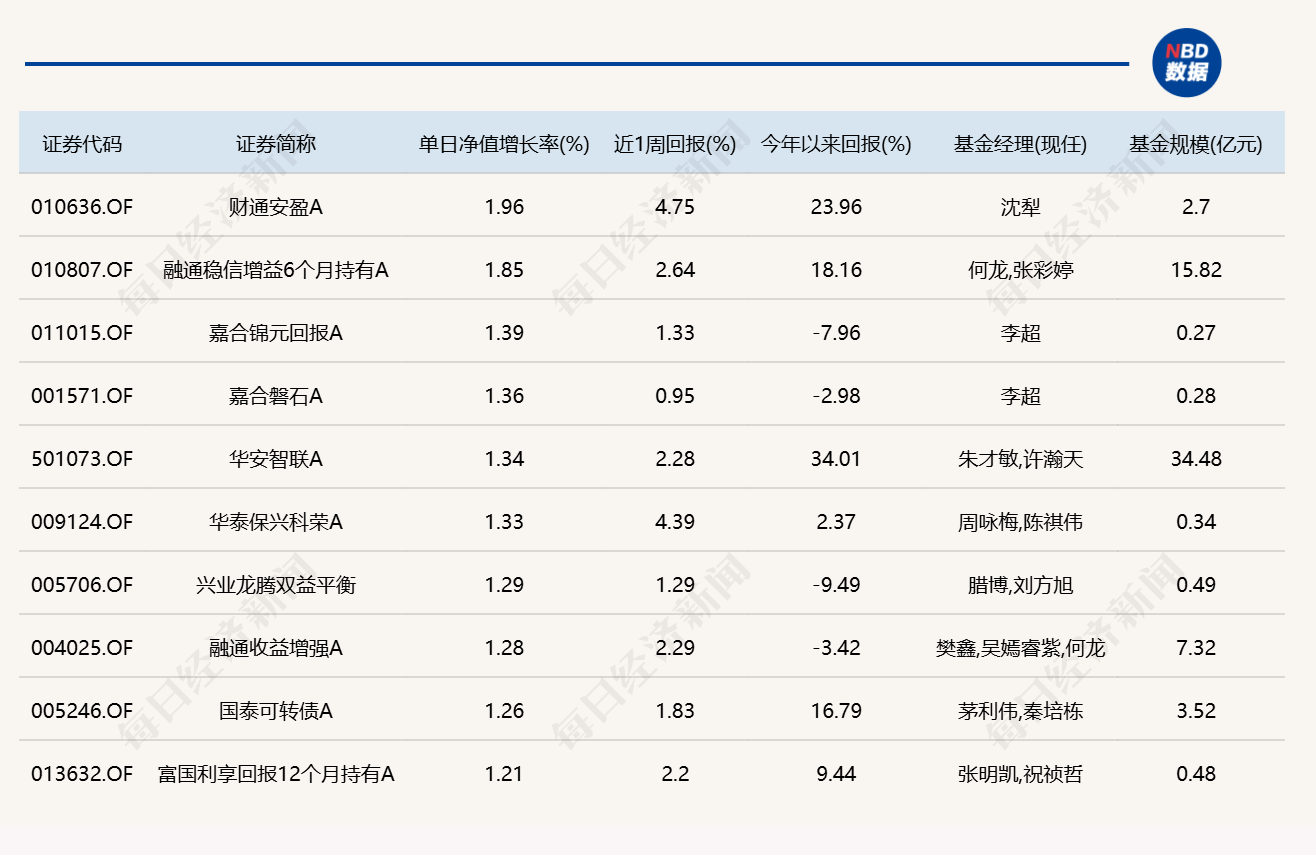Select fund size 2.7 for 财通安盈A
This screenshot has height=855, width=1316.
click(x=1196, y=207)
